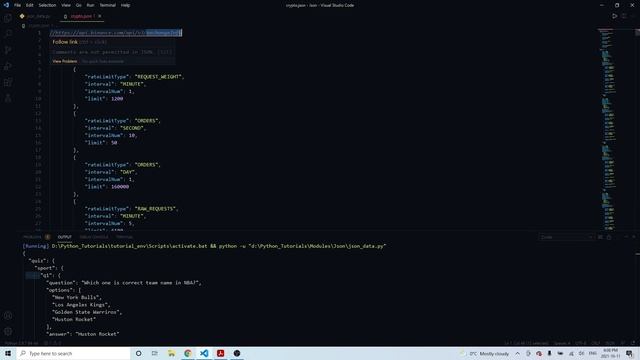Open the Search view in activity bar

8,34
